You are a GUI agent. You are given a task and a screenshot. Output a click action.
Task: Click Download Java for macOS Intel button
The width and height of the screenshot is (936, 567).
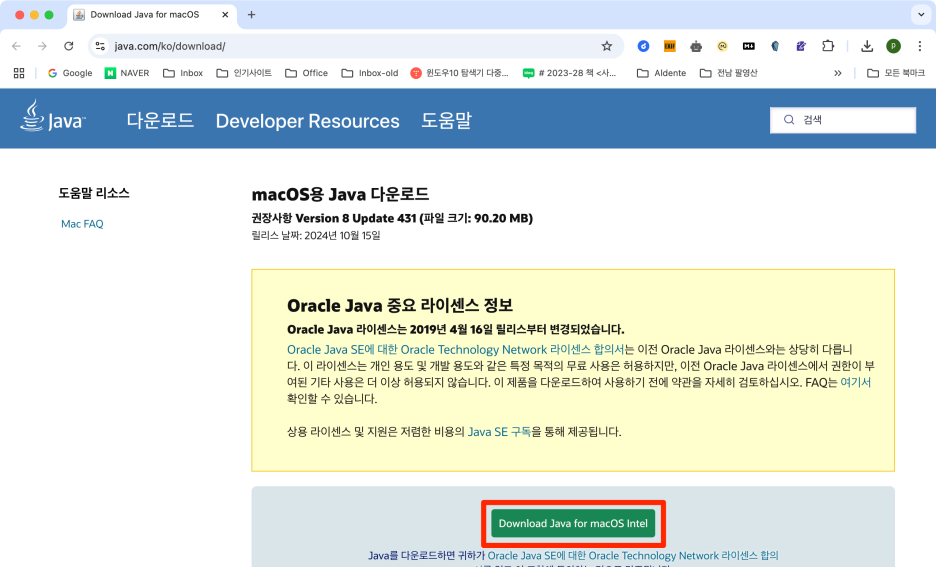(573, 523)
